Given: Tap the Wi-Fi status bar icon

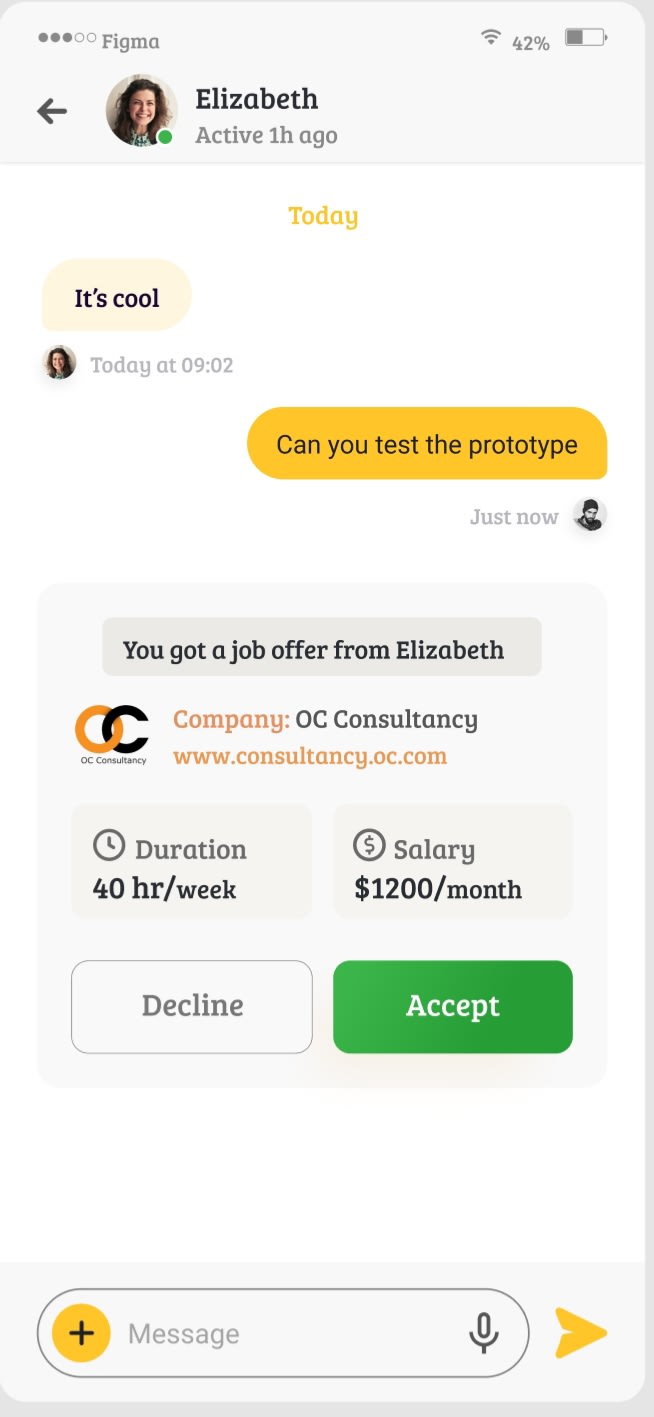Looking at the screenshot, I should pos(490,39).
